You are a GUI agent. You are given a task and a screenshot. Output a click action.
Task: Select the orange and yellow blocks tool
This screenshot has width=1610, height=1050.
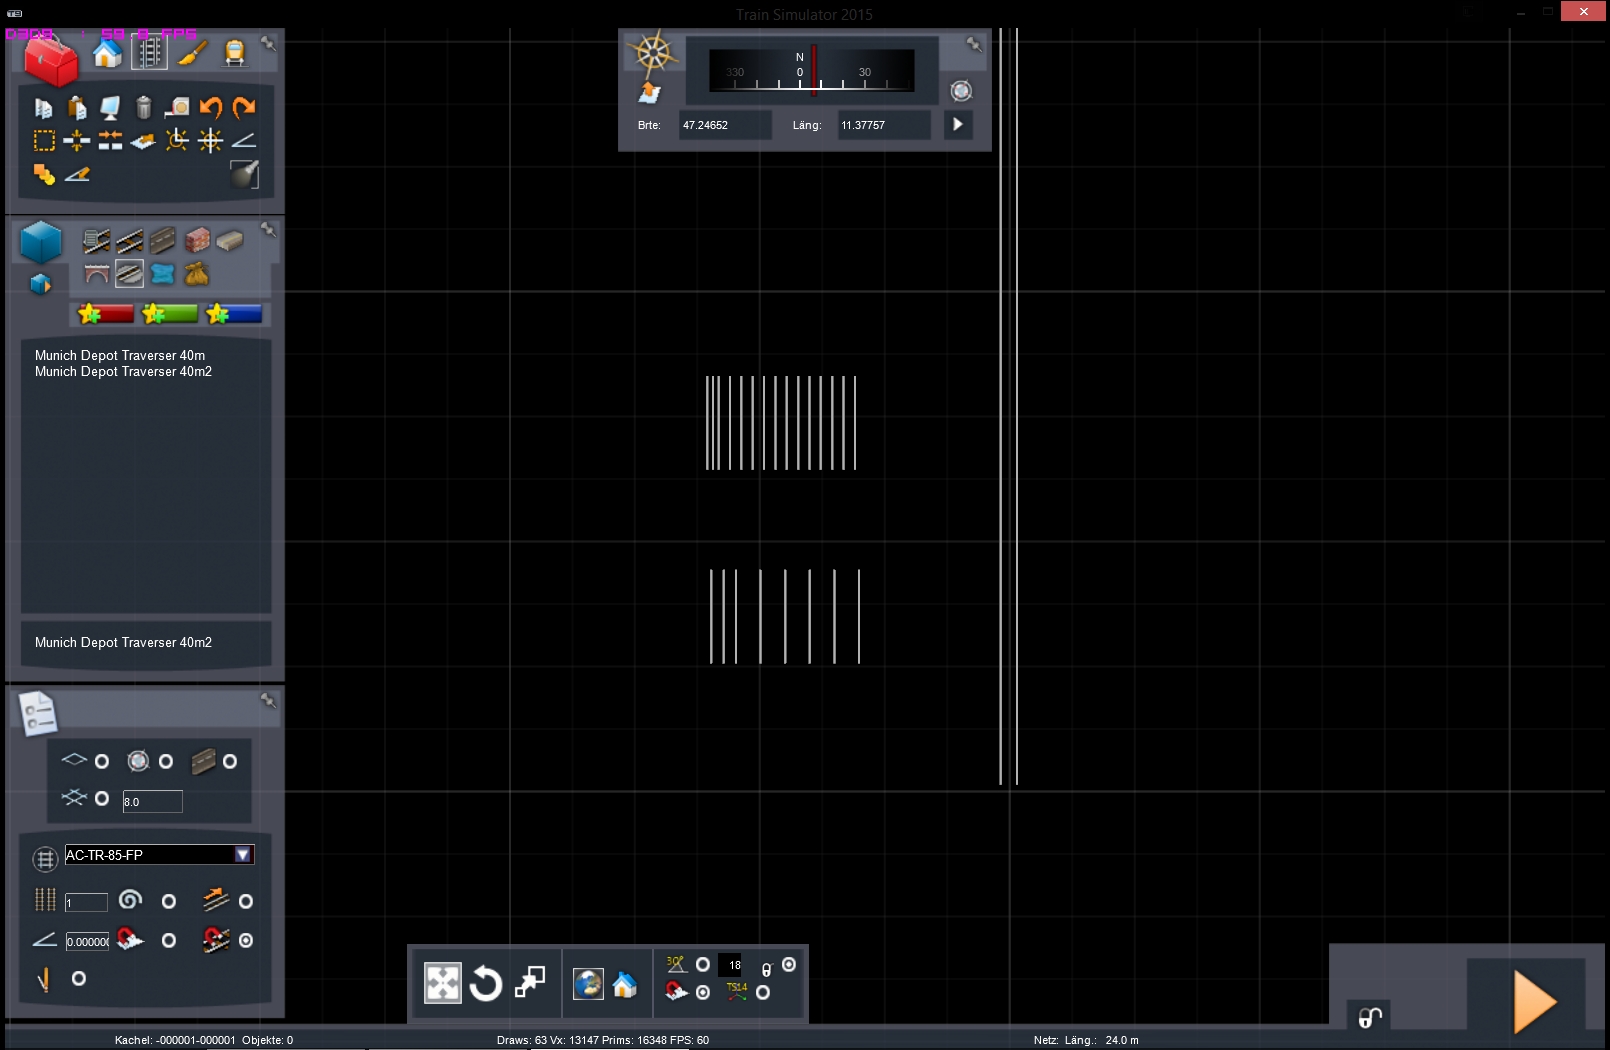point(44,174)
